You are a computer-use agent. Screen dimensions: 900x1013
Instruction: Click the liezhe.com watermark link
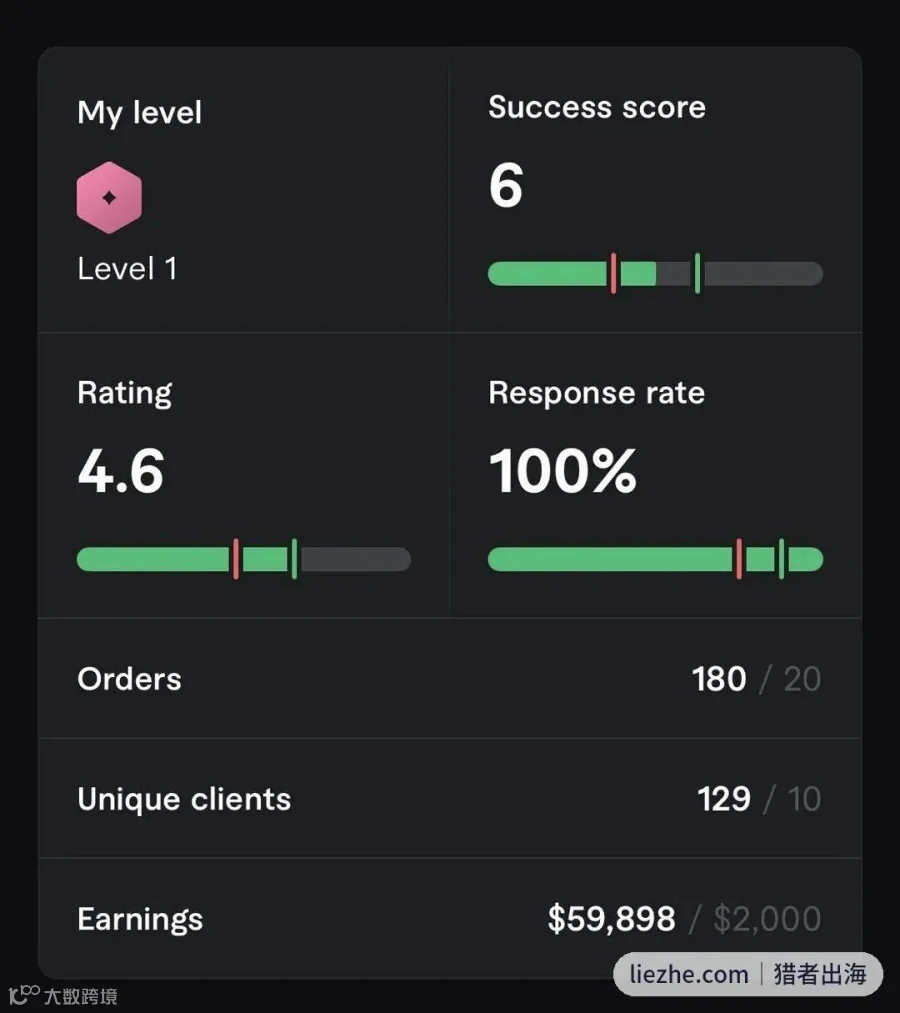tap(689, 974)
